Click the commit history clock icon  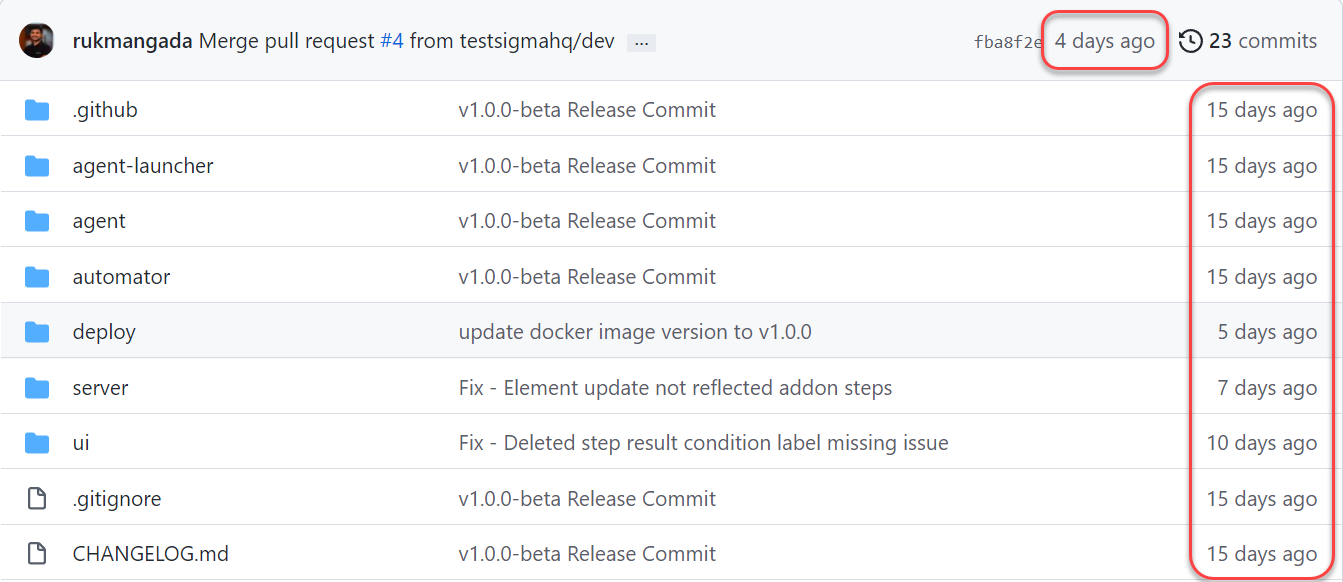(1190, 41)
